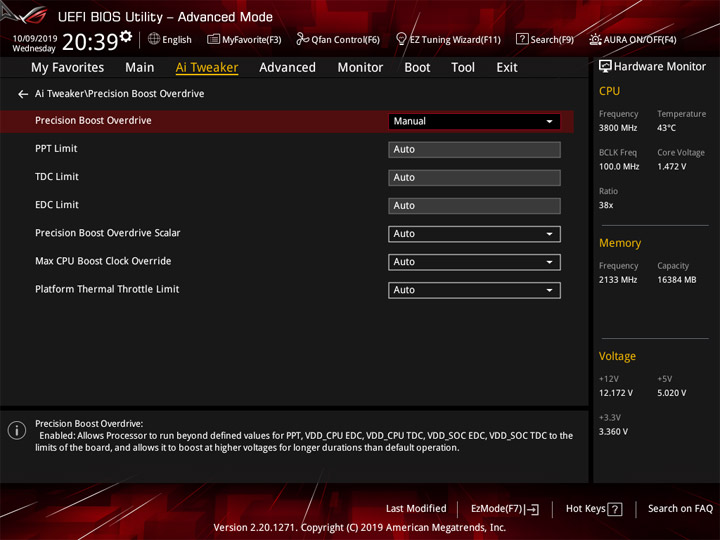720x540 pixels.
Task: Click the BCLK Freq 100.0 MHz value
Action: 619,167
